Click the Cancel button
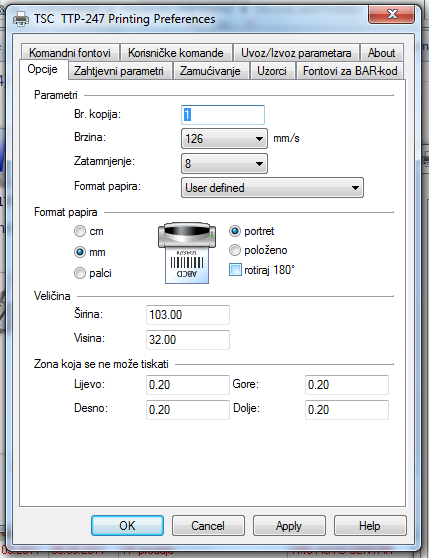This screenshot has height=558, width=429. coord(208,526)
